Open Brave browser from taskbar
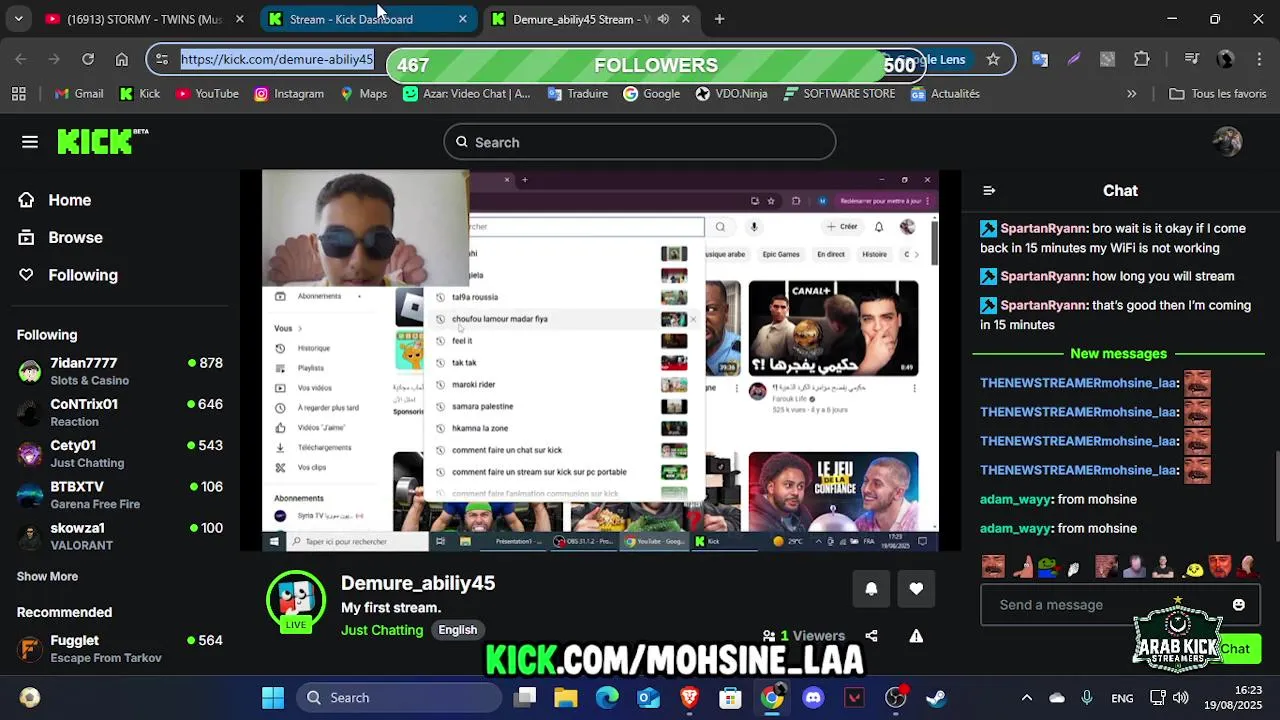Screen dimensions: 1280x720 pyautogui.click(x=689, y=698)
